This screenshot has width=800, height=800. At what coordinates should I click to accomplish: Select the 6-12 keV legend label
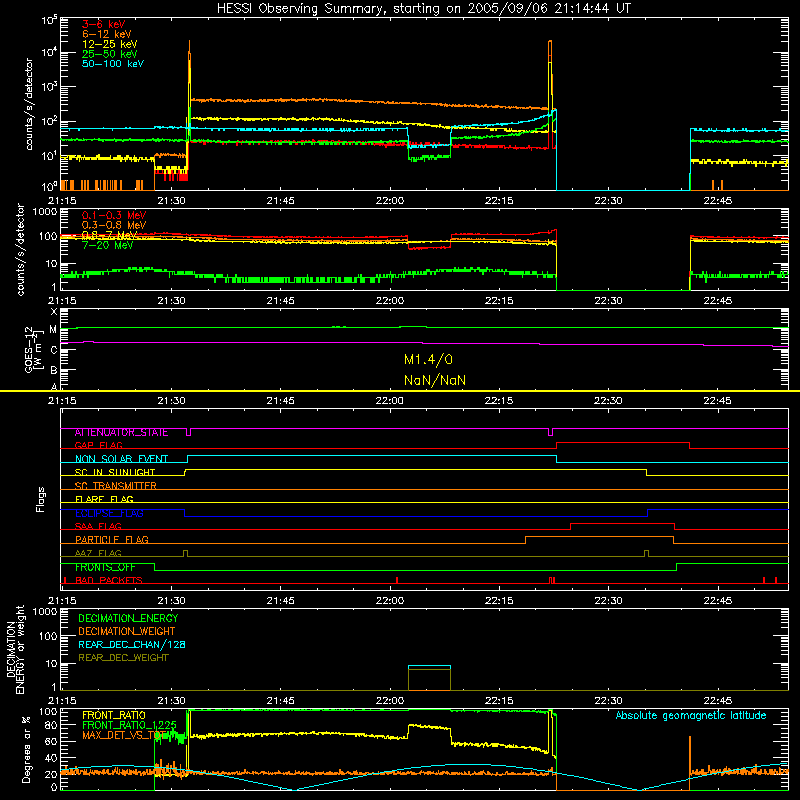pyautogui.click(x=106, y=34)
